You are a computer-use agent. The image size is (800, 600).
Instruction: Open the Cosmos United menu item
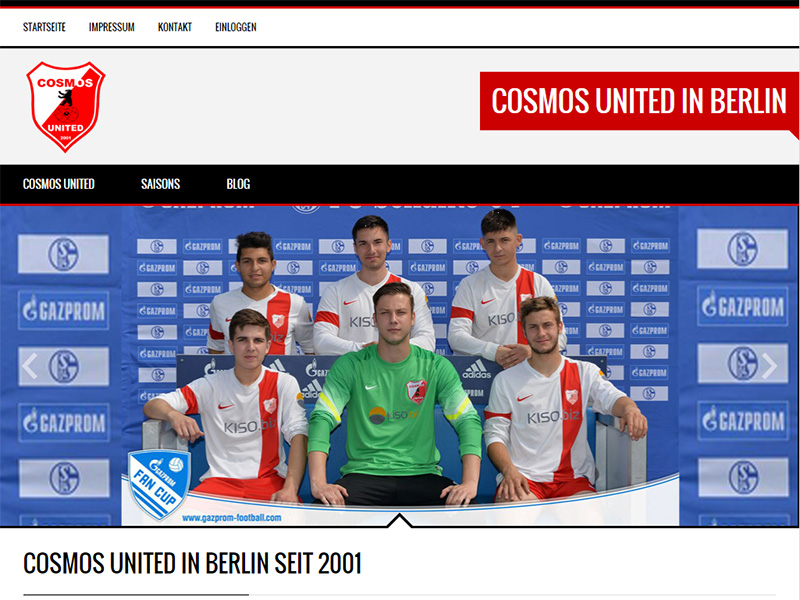click(59, 184)
